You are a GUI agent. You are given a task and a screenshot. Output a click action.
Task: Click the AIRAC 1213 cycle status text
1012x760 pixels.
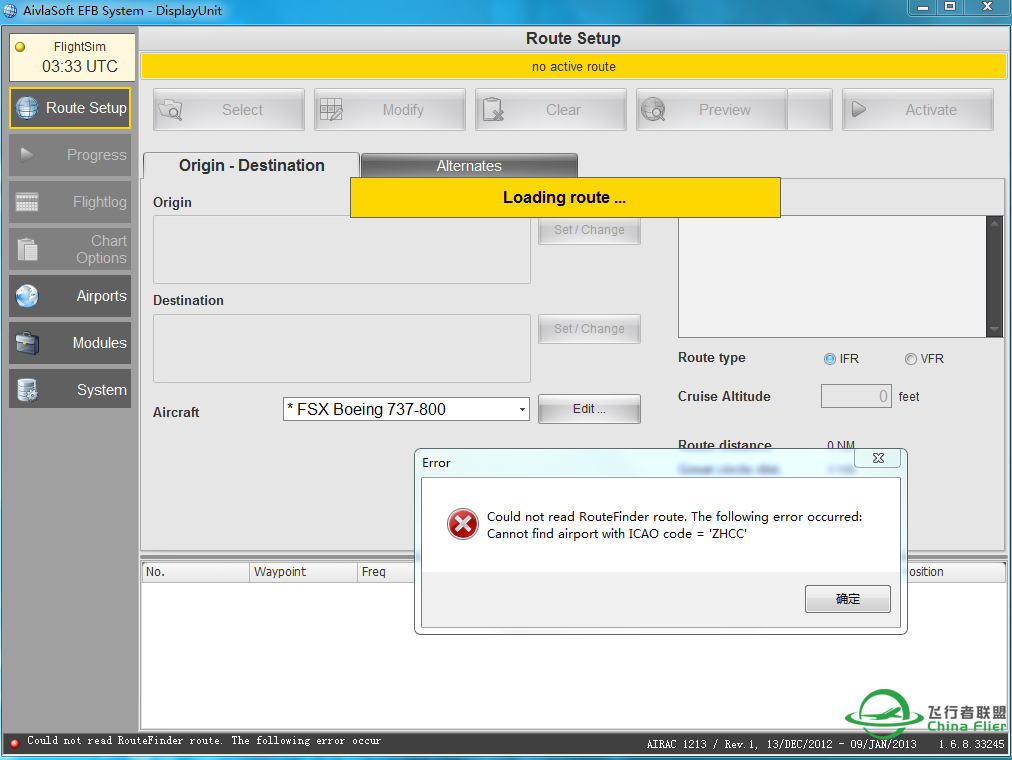pyautogui.click(x=782, y=744)
